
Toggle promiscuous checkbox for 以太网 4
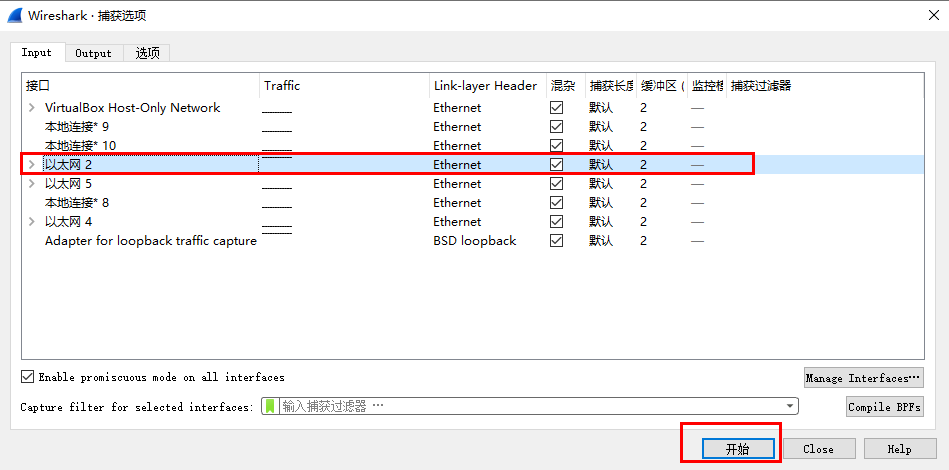coord(556,221)
